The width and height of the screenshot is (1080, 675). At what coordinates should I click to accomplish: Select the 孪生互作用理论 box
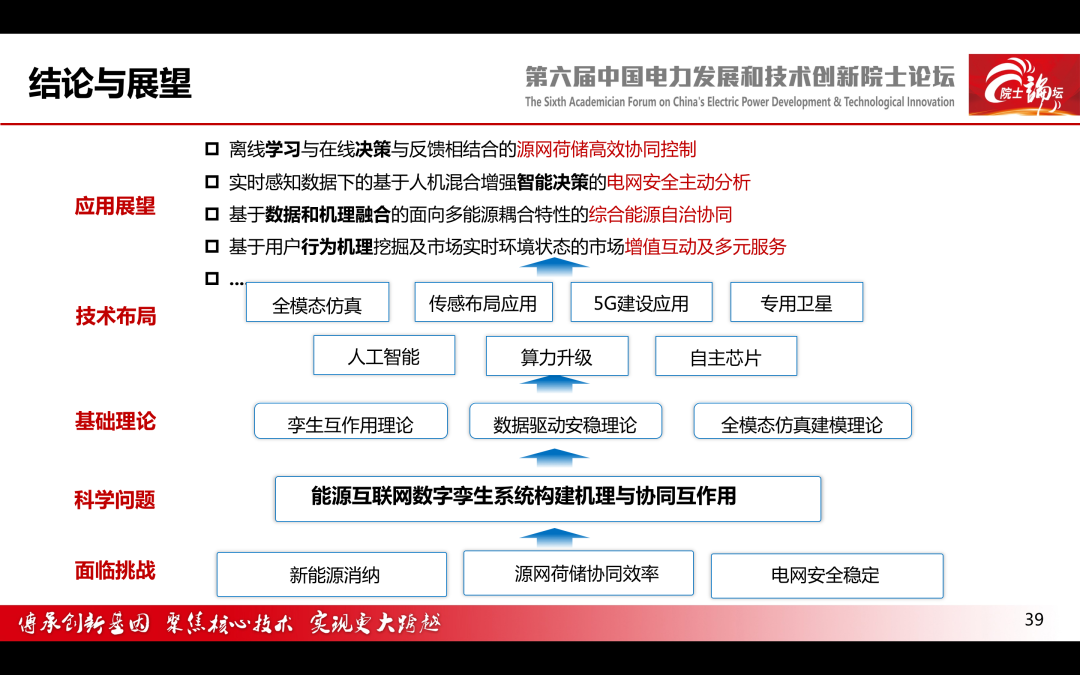[351, 422]
